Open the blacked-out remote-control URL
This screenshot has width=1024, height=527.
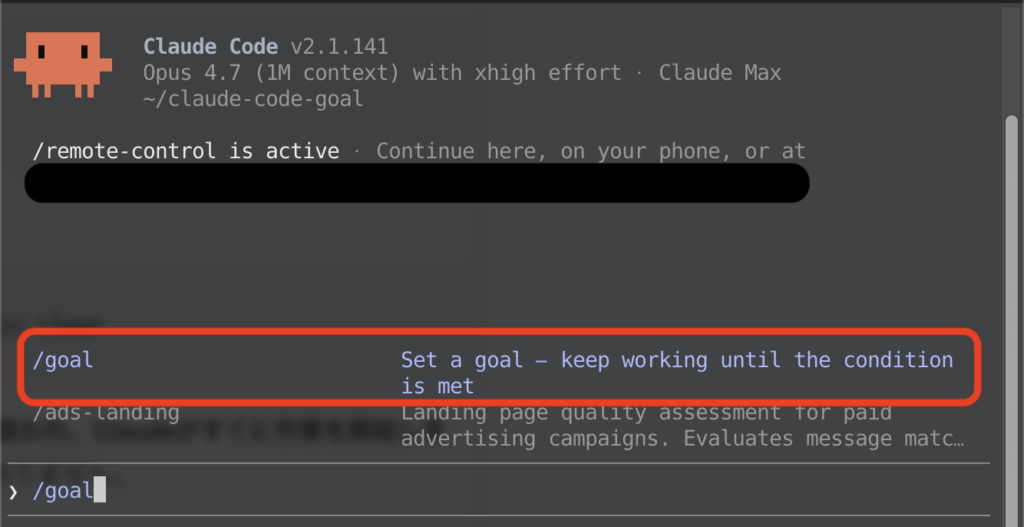click(417, 183)
